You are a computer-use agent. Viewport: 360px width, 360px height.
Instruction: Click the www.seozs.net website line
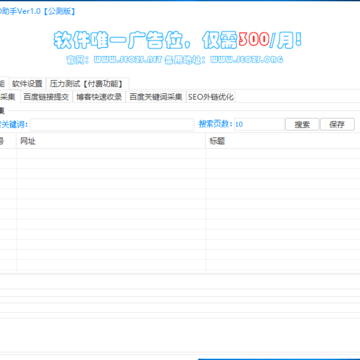(174, 60)
